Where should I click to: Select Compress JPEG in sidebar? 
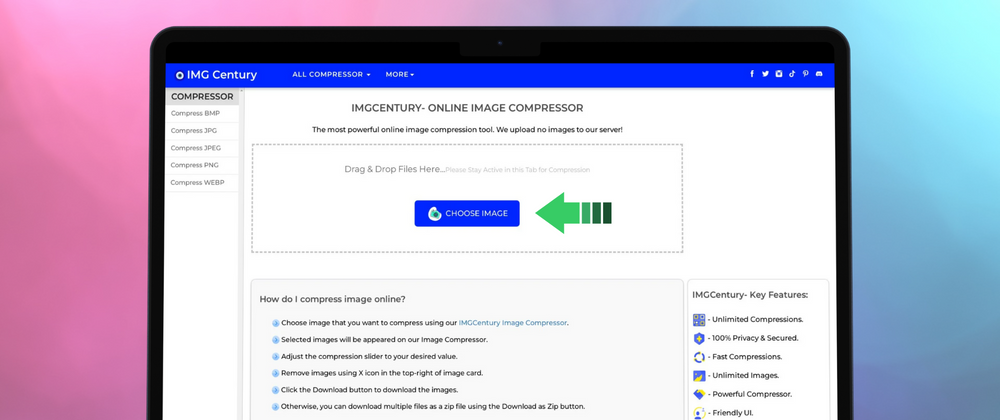[202, 148]
